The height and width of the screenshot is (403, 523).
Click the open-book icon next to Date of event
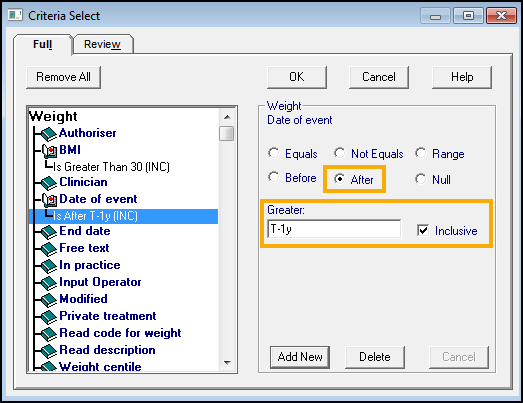[x=50, y=200]
